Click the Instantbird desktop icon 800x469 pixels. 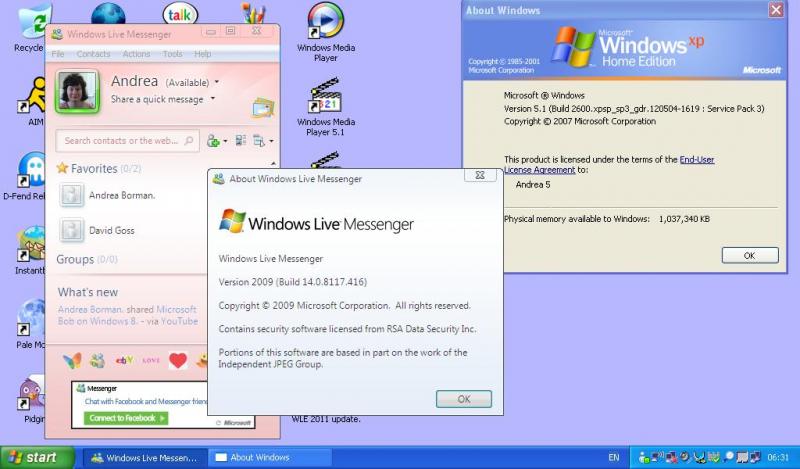coord(30,250)
